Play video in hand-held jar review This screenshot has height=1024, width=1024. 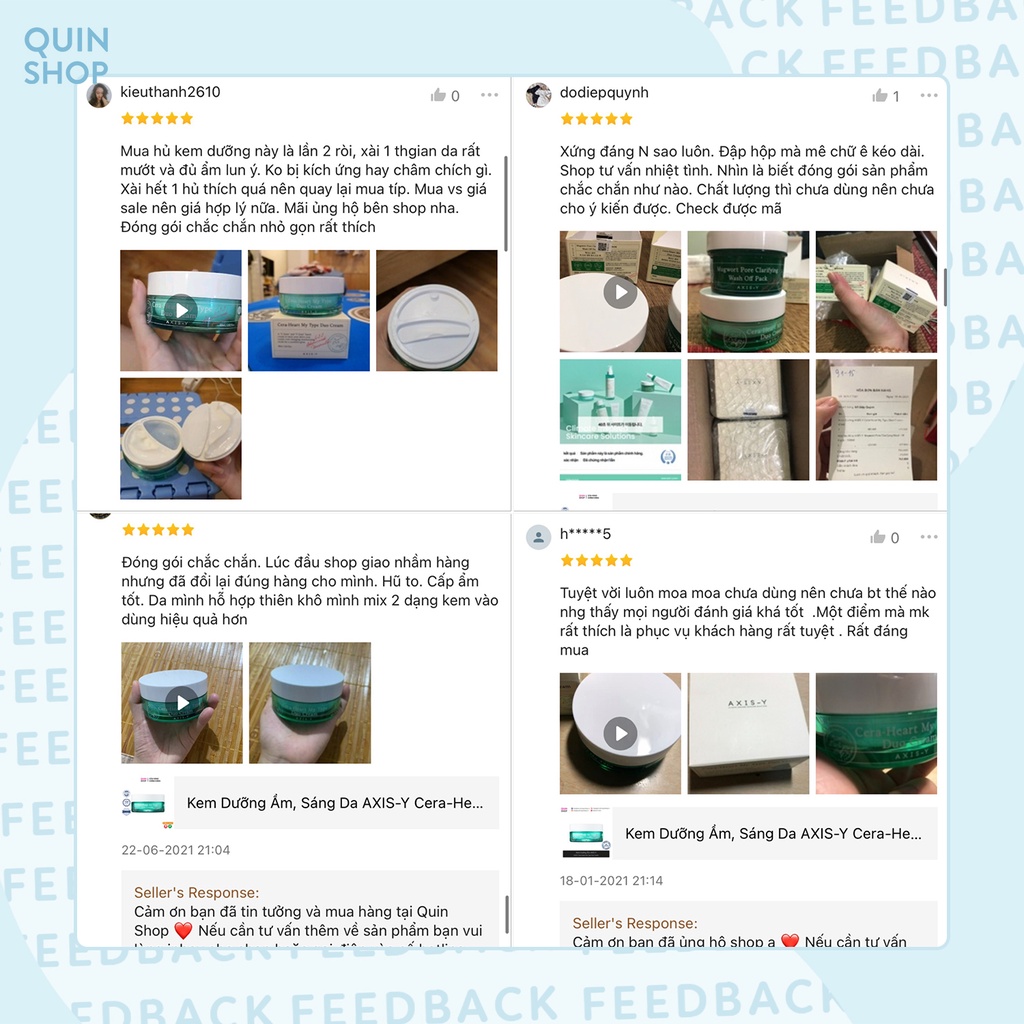tap(182, 703)
